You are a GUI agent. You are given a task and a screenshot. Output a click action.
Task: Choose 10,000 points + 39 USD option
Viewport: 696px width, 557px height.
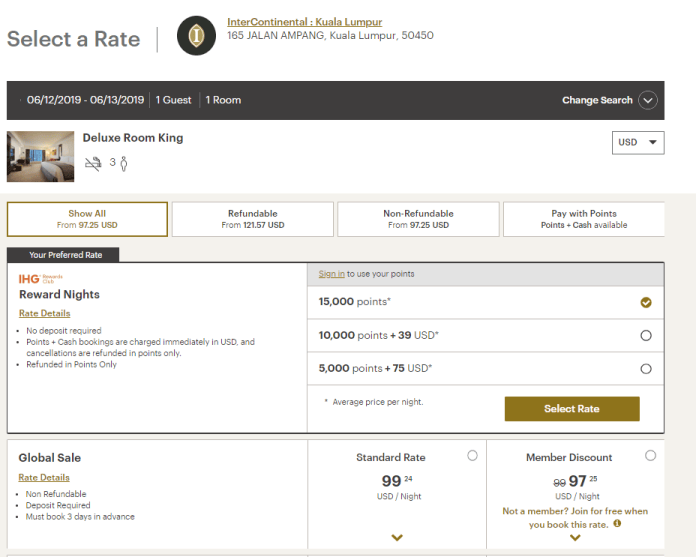tap(646, 336)
